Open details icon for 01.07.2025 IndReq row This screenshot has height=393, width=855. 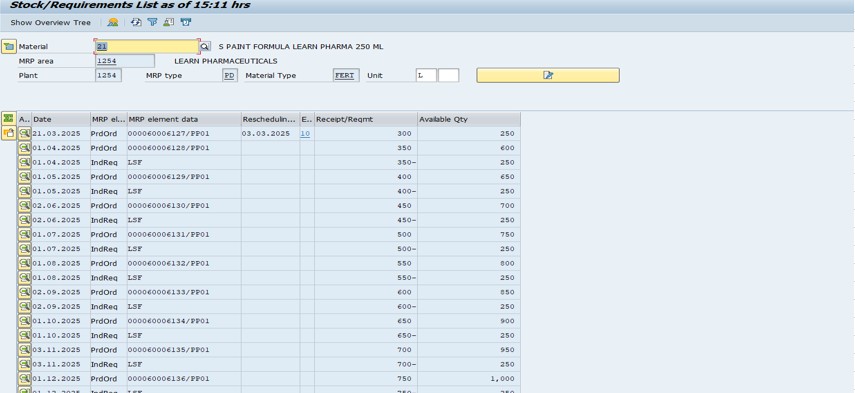pyautogui.click(x=25, y=249)
